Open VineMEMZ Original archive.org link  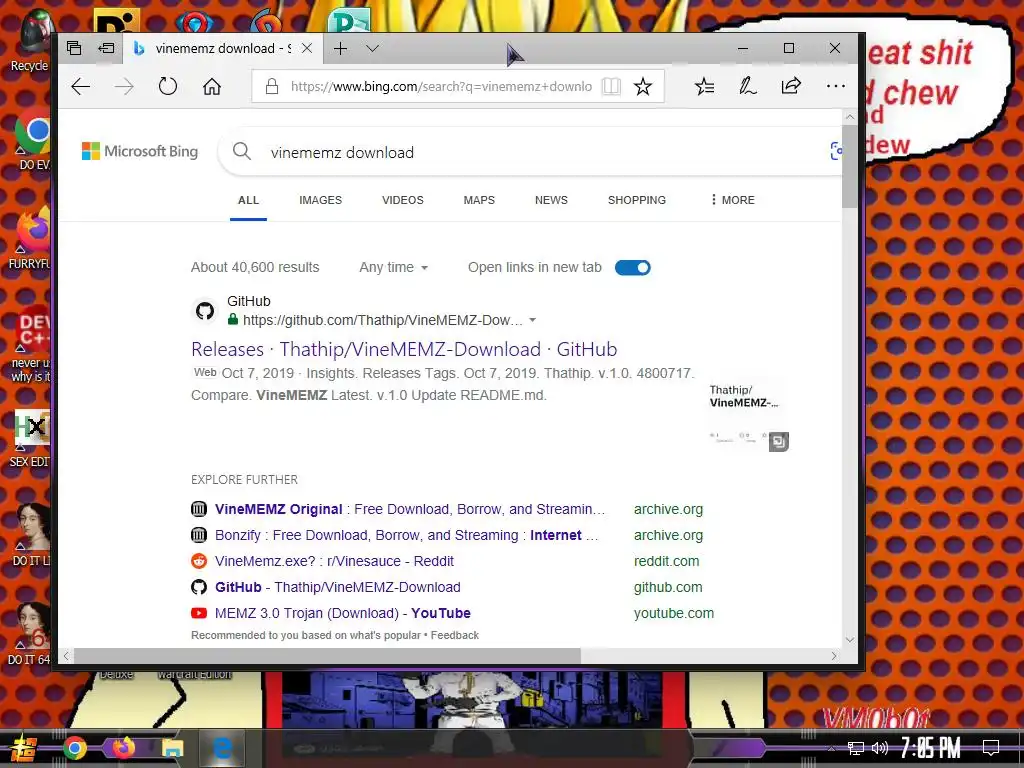tap(410, 509)
